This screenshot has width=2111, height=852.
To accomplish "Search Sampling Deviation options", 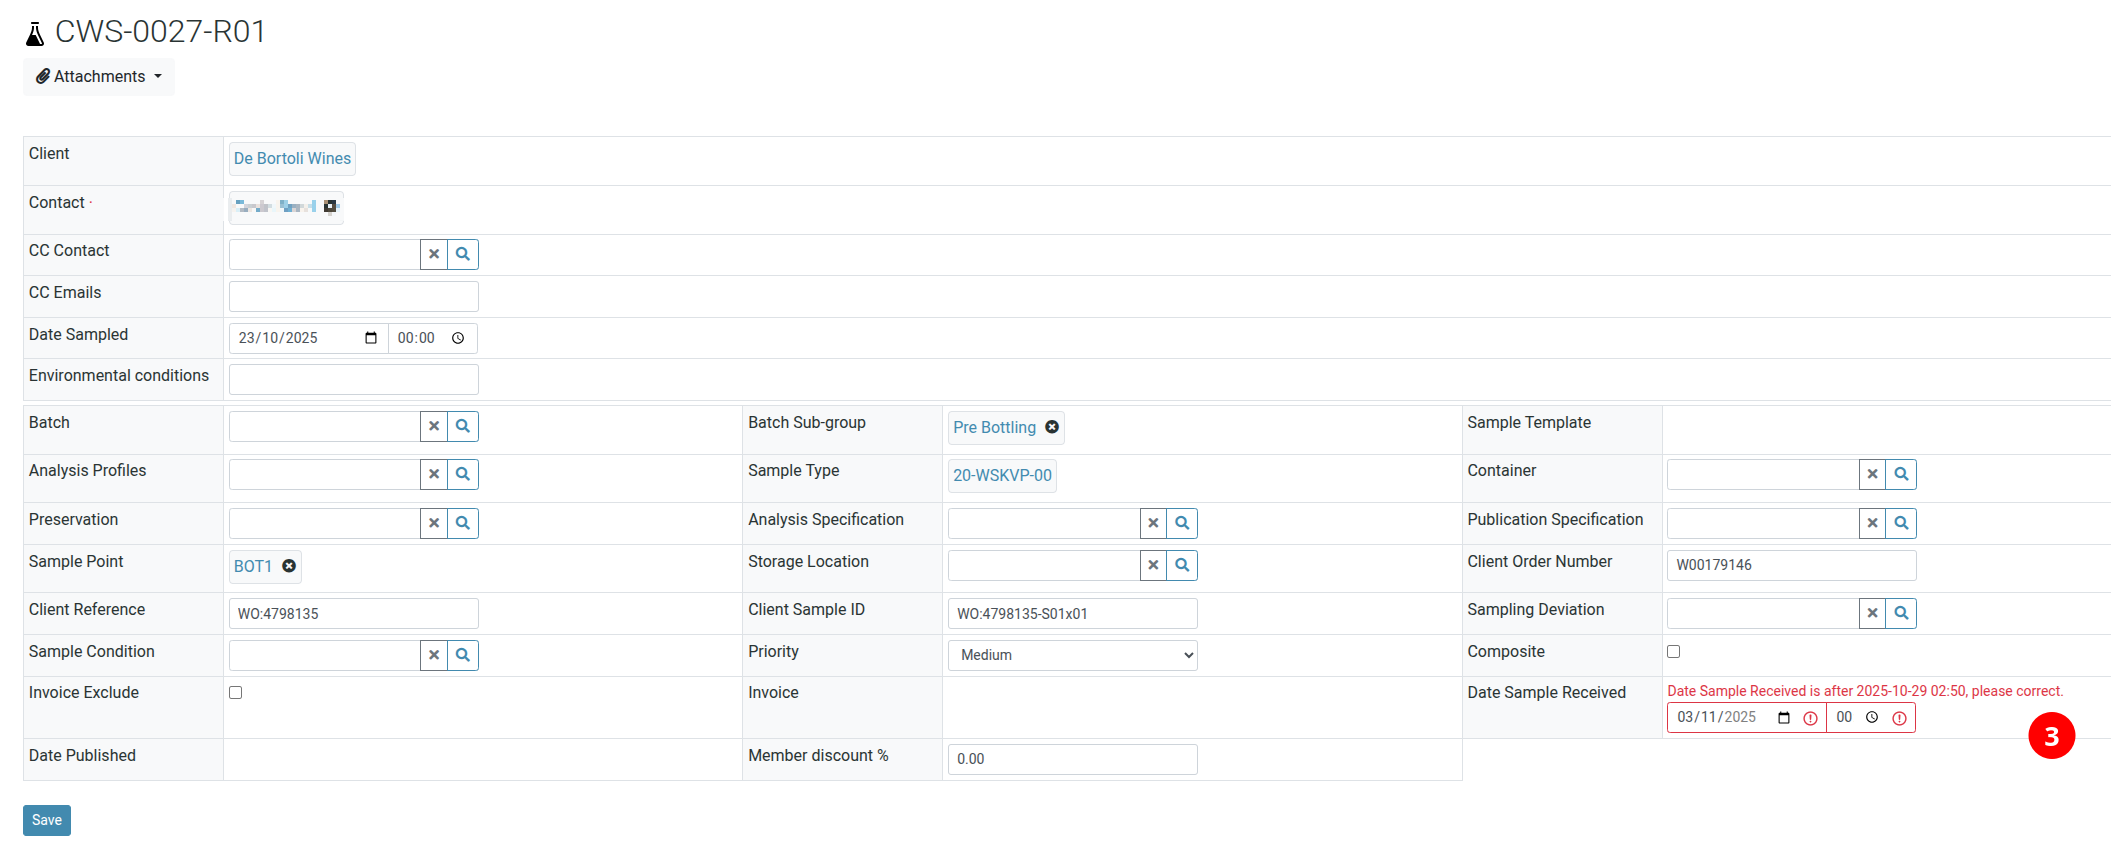I will [1901, 613].
